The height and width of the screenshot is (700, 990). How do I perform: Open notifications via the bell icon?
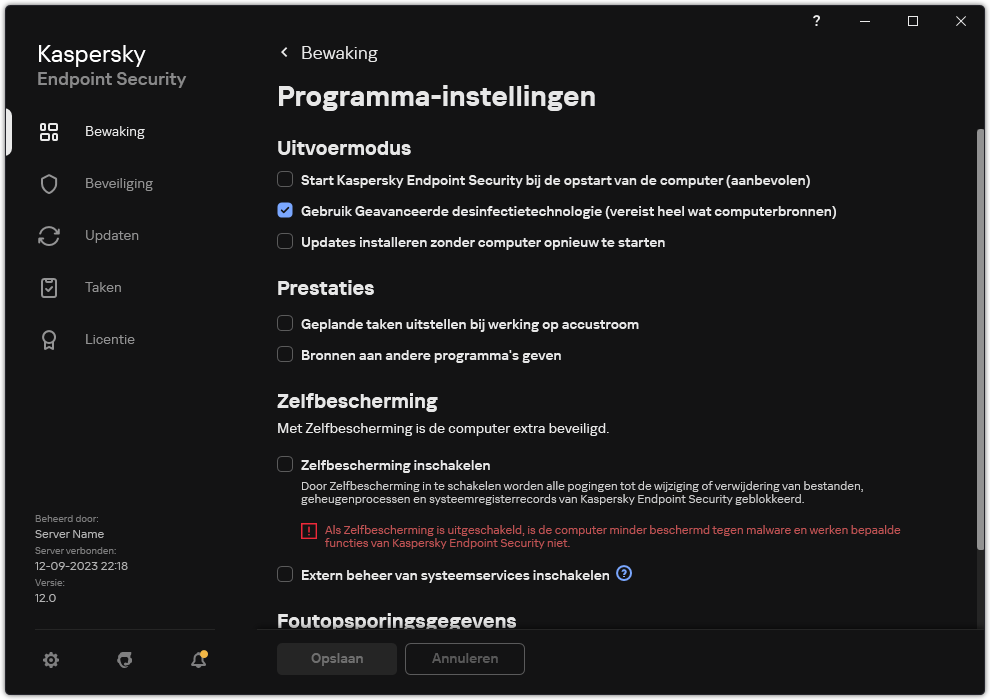[198, 660]
